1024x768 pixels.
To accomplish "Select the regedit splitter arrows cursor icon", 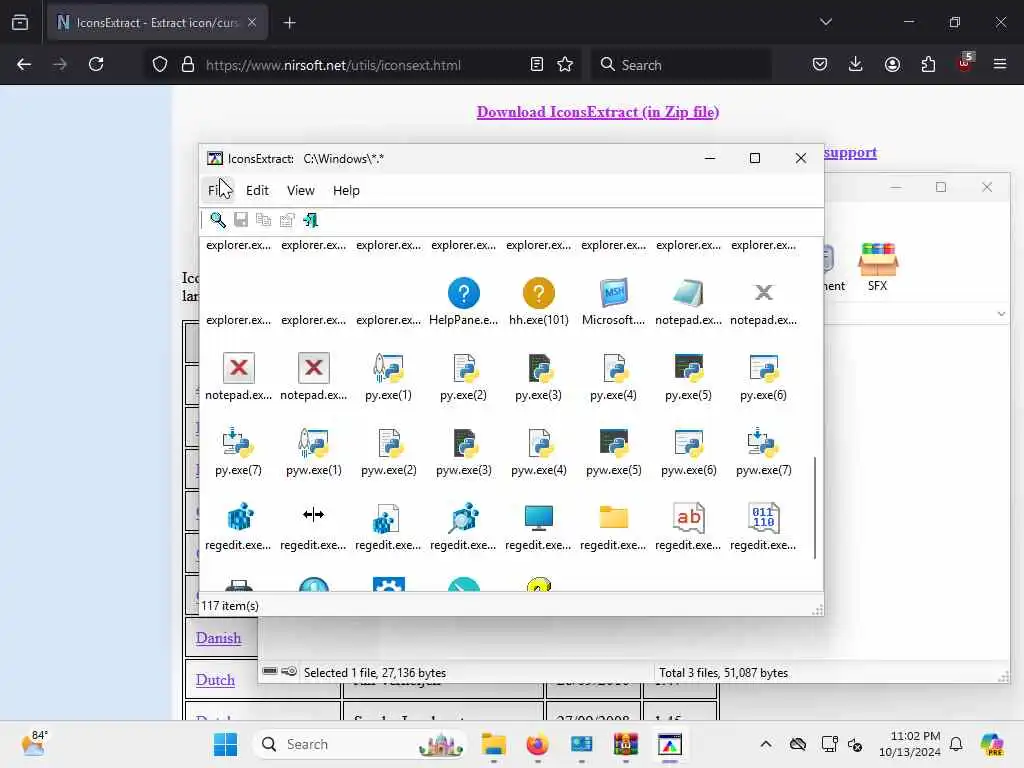I will [313, 515].
